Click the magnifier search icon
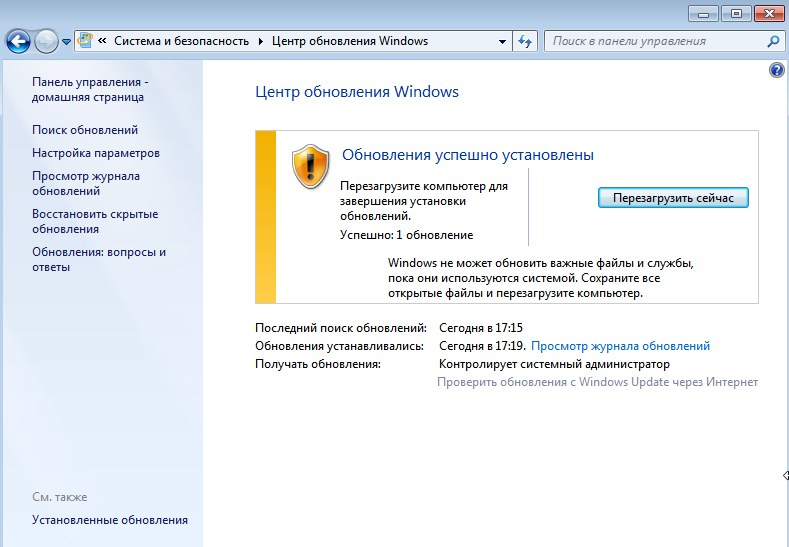 click(x=773, y=41)
